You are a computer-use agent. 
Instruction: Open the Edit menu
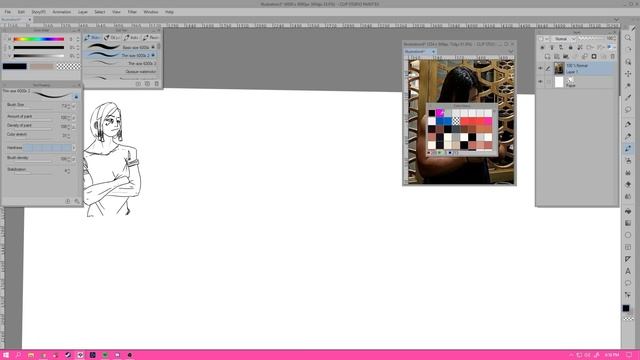21,12
